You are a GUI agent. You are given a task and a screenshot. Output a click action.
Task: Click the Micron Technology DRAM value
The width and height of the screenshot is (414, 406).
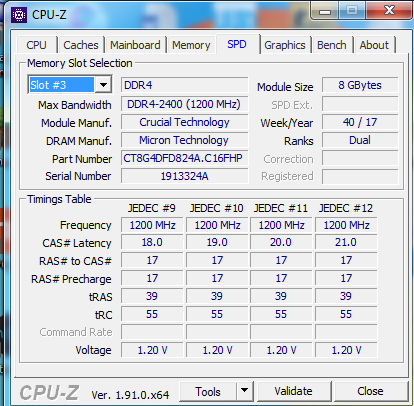[x=185, y=140]
